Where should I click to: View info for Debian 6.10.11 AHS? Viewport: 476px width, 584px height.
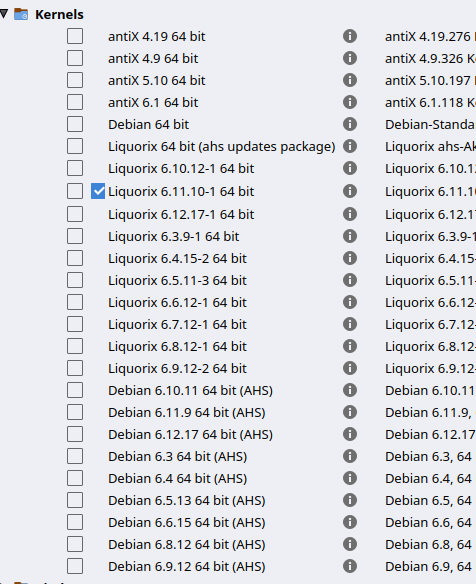[x=350, y=390]
